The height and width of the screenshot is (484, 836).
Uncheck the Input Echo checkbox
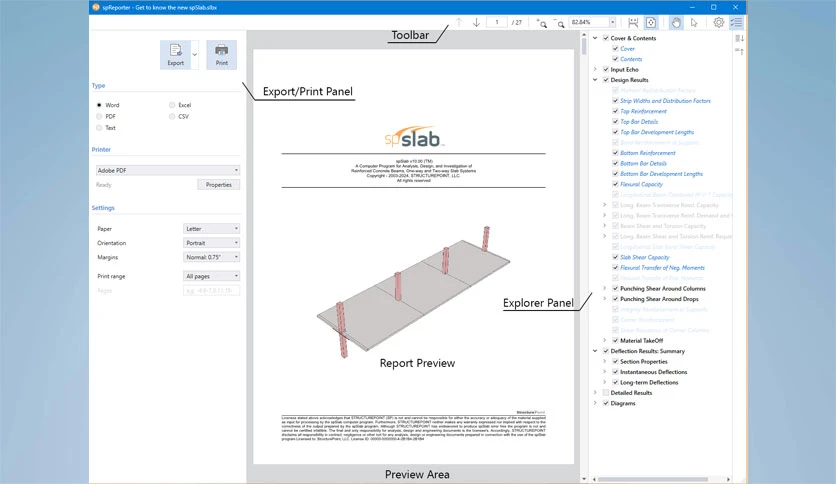[606, 69]
